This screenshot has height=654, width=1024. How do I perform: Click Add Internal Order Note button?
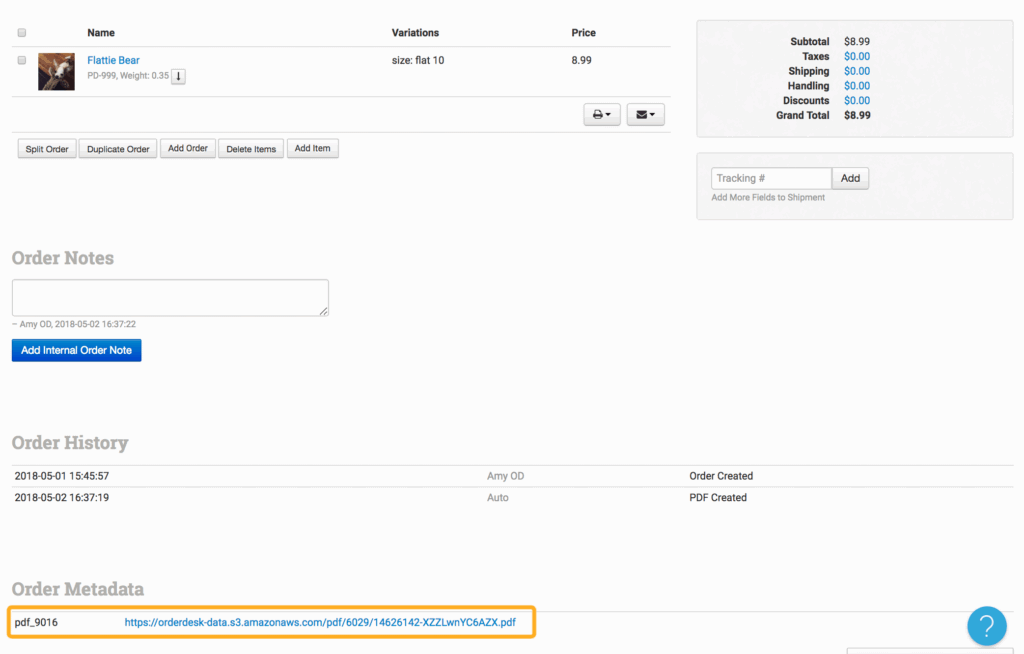click(x=77, y=350)
